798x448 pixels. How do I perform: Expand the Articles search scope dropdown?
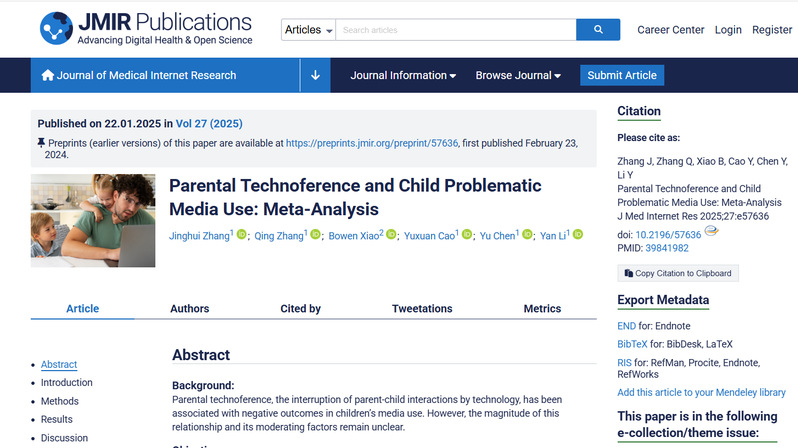308,30
